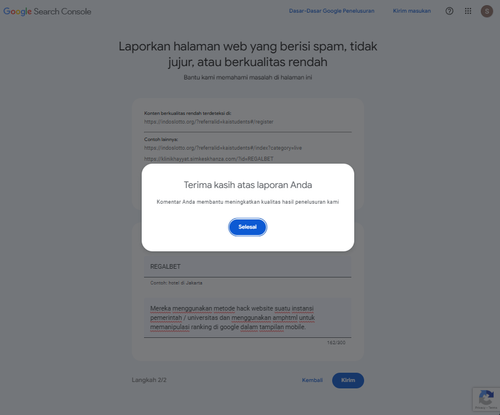The height and width of the screenshot is (415, 500).
Task: Click the Terima kasih atas laporan Anda heading
Action: coord(248,185)
